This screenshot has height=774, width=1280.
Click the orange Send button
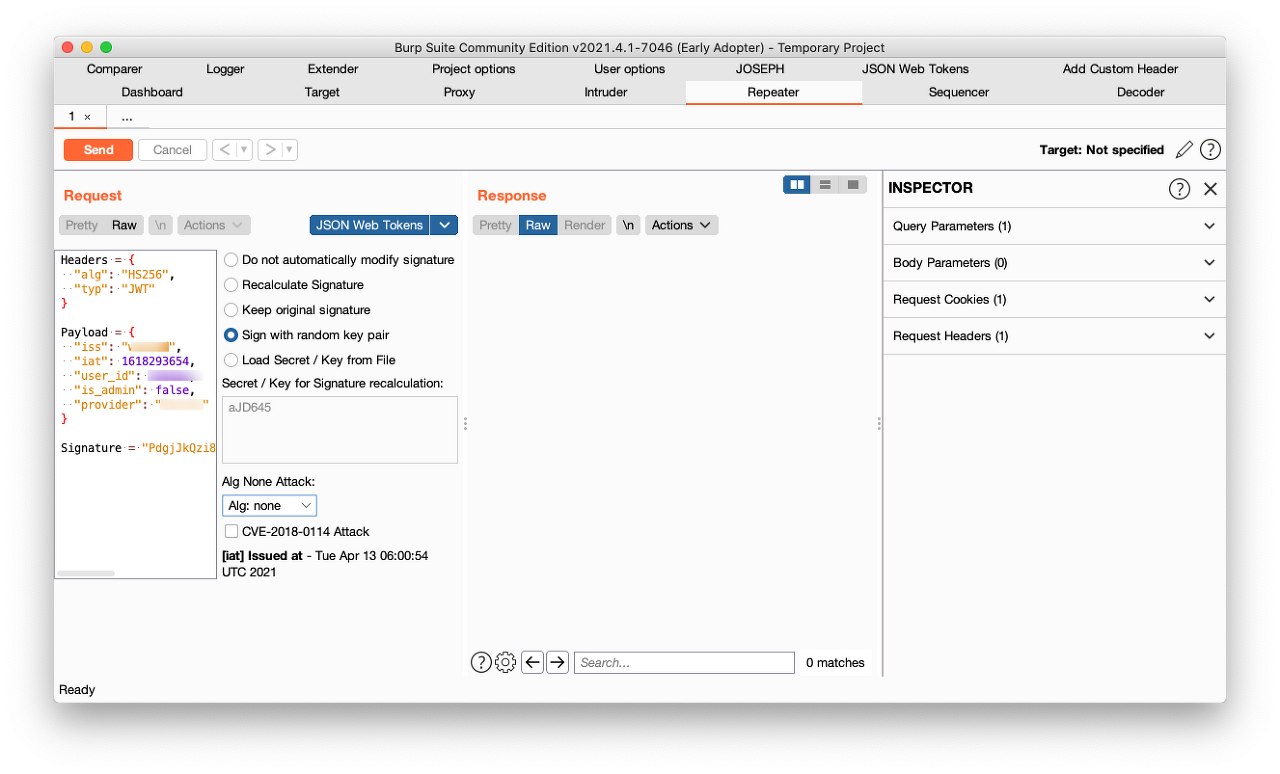[x=98, y=150]
